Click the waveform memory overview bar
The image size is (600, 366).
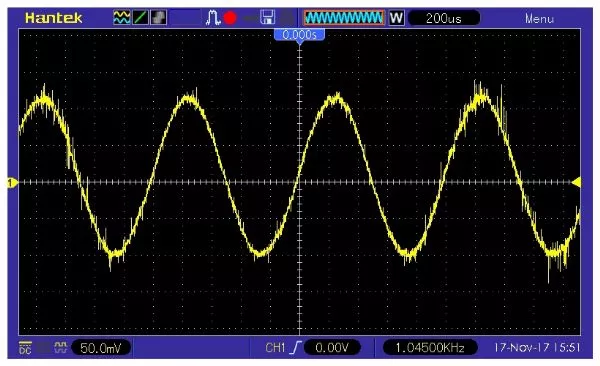[344, 18]
